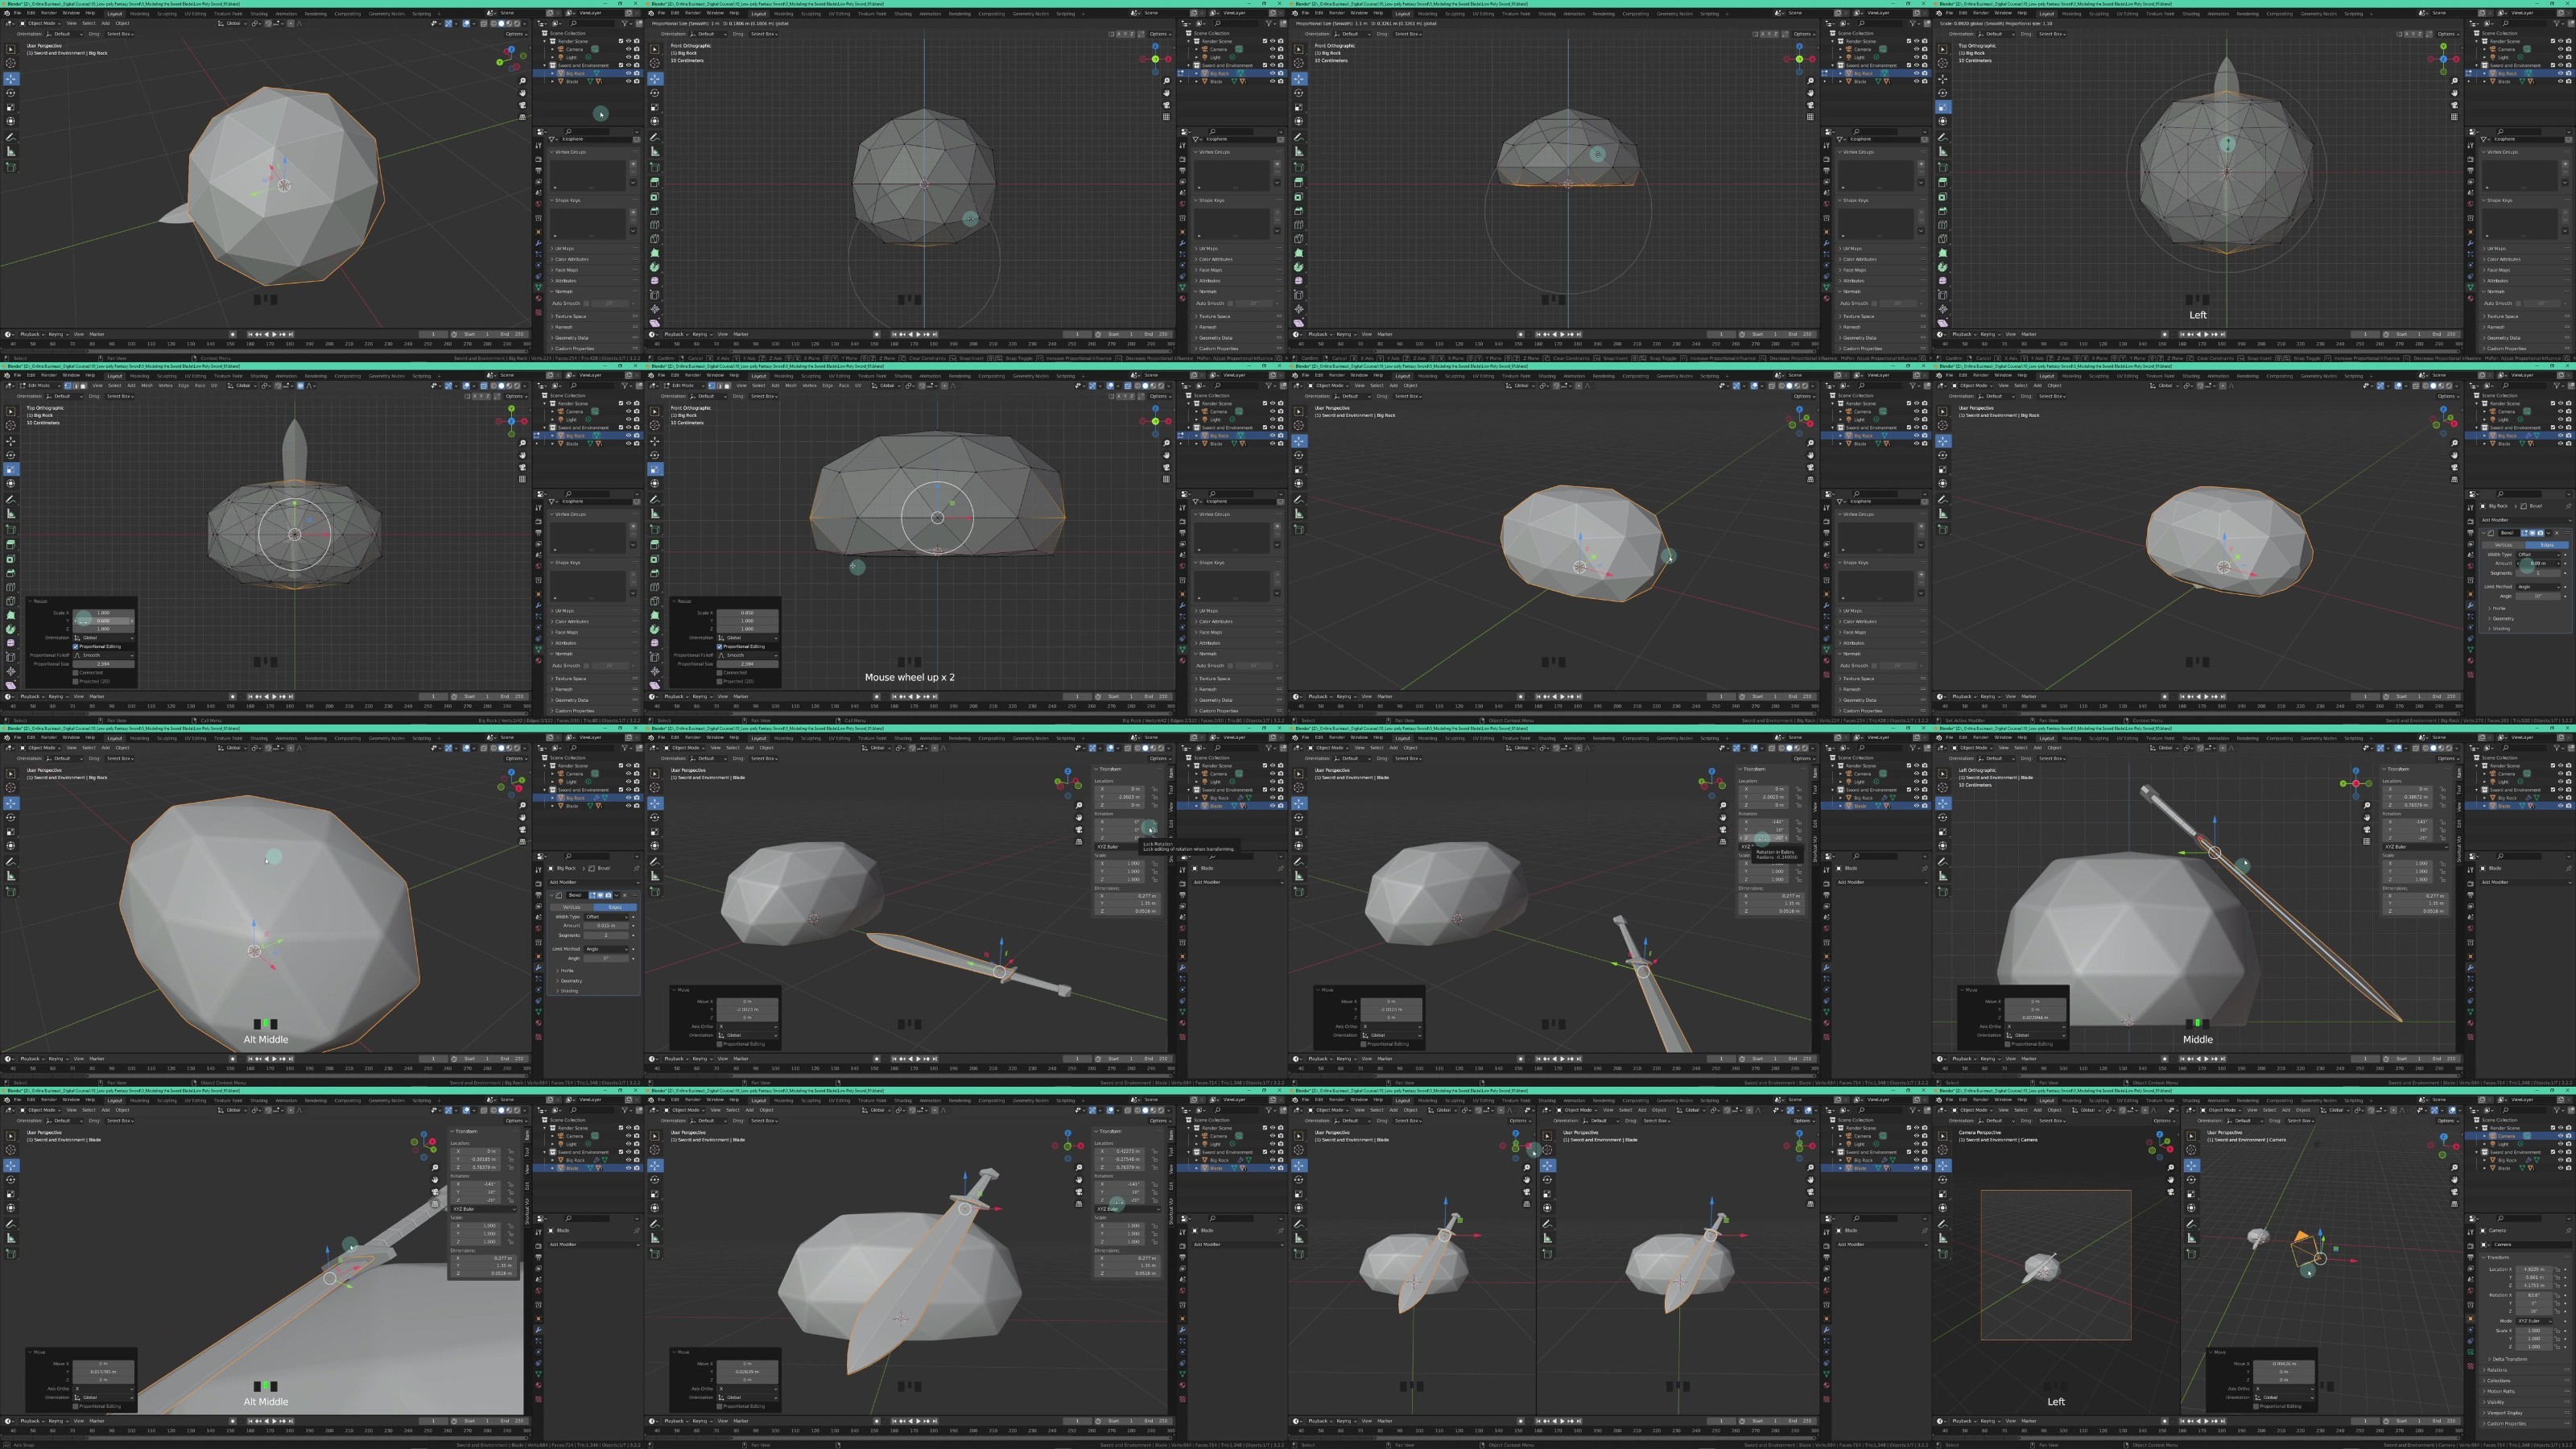Select Rotate tool in Camera Perspective viewport
The image size is (2576, 1449).
pyautogui.click(x=1943, y=1180)
